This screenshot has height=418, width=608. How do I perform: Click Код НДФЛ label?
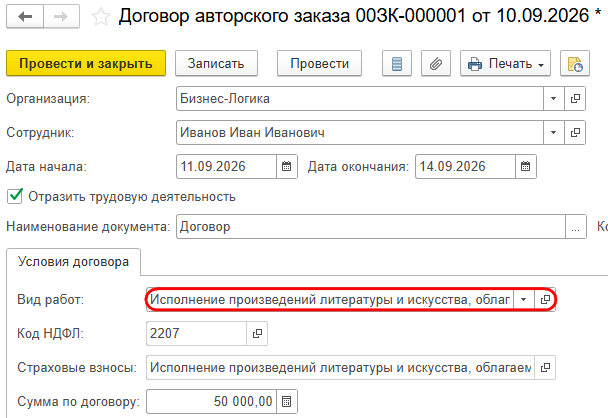click(50, 333)
